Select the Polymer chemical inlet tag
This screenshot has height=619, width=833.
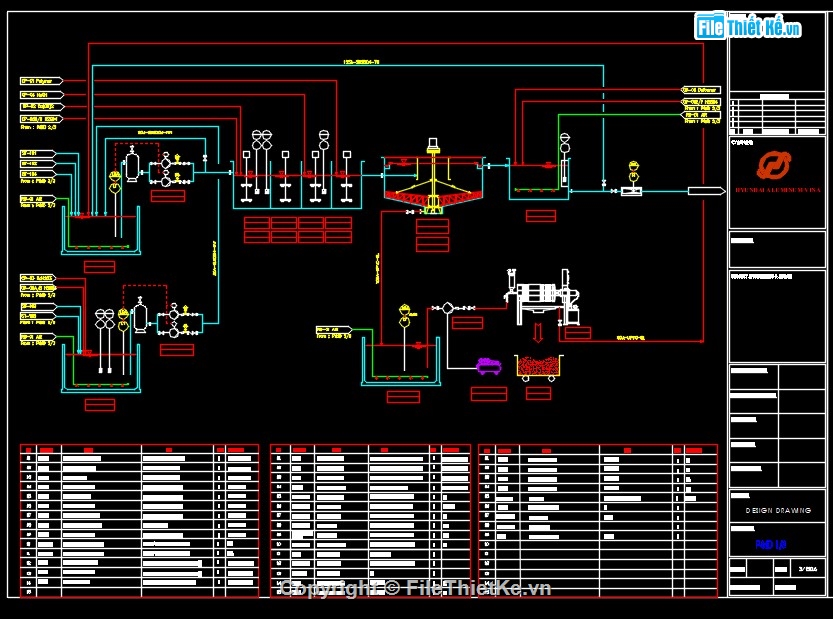tap(42, 80)
